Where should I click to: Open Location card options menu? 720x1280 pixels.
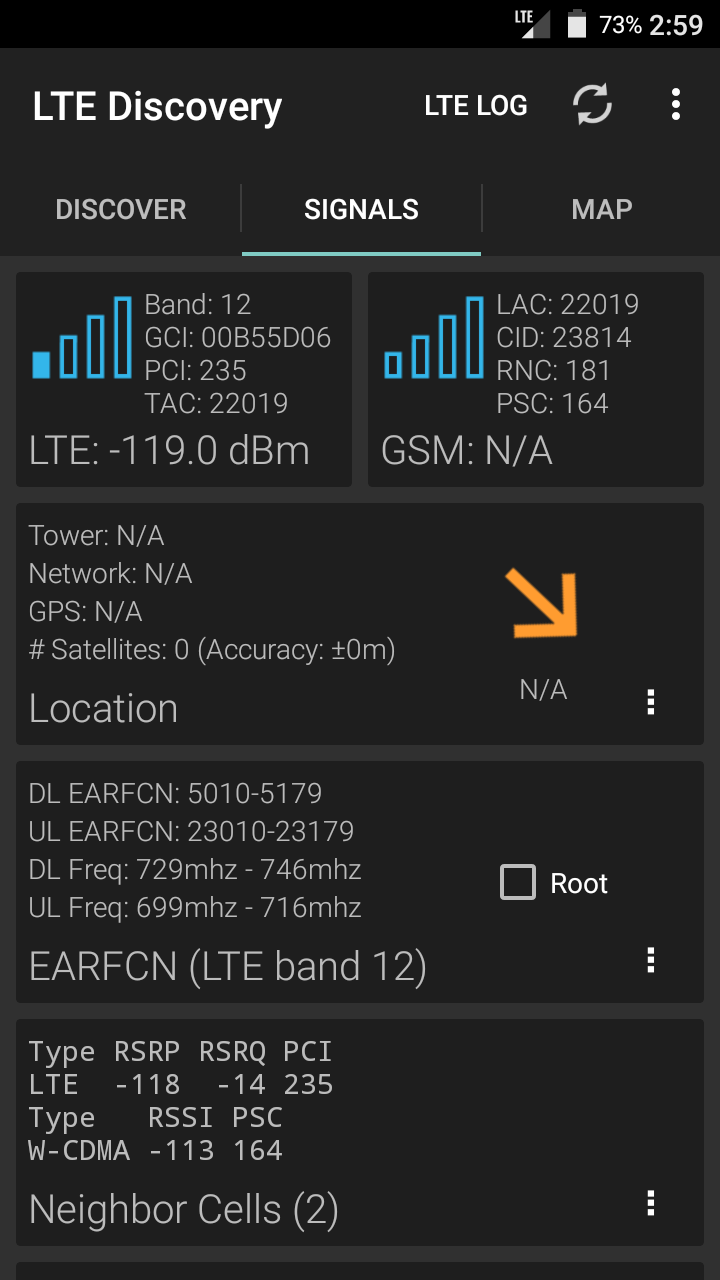651,702
